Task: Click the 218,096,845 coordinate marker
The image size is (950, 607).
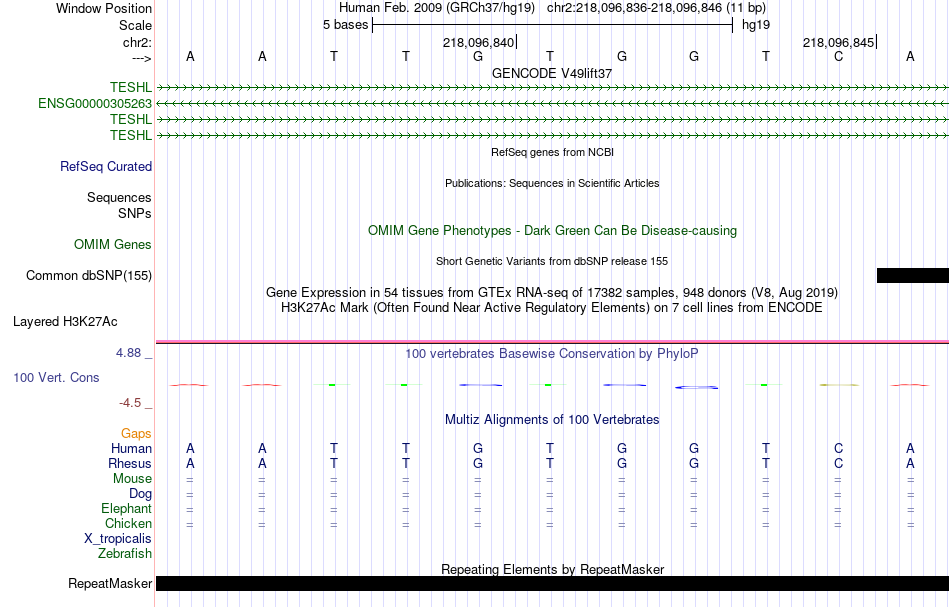Action: [x=839, y=42]
